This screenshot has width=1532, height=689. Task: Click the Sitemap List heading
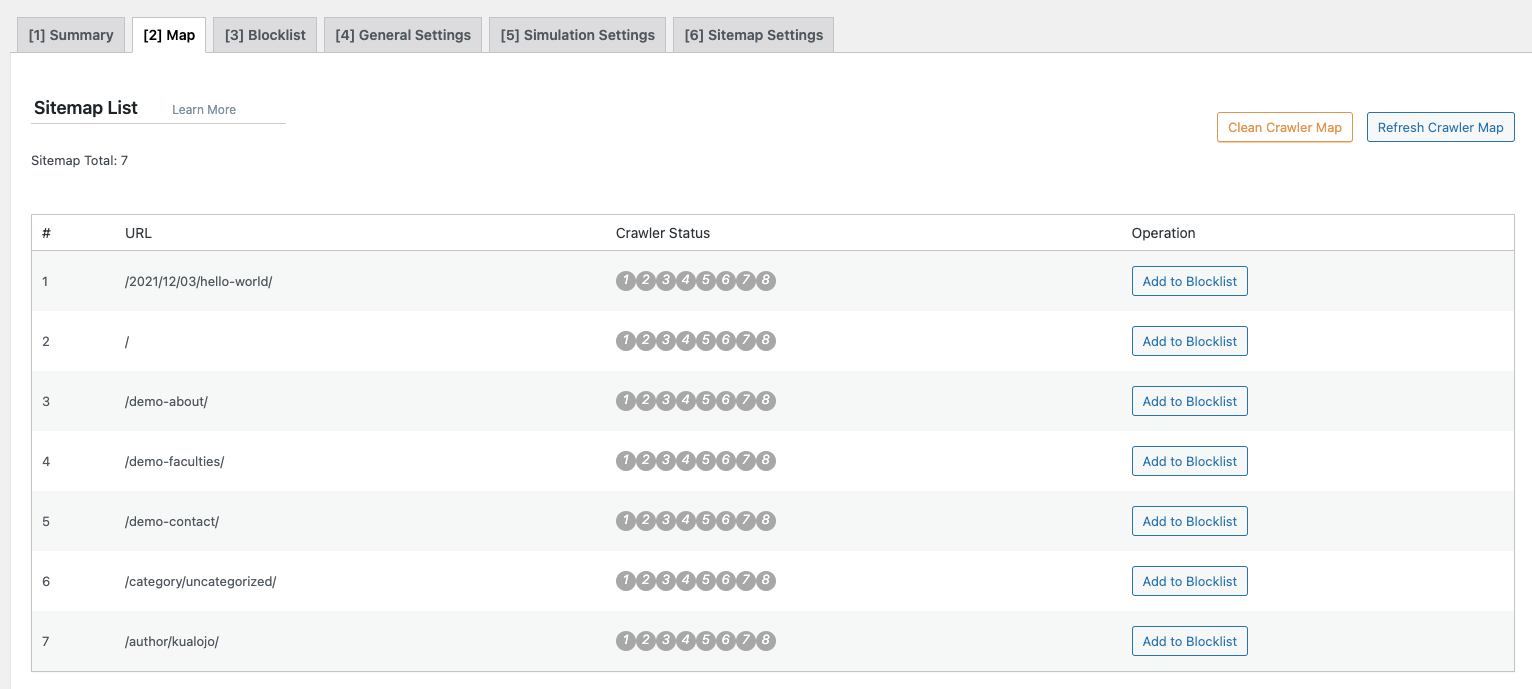86,108
